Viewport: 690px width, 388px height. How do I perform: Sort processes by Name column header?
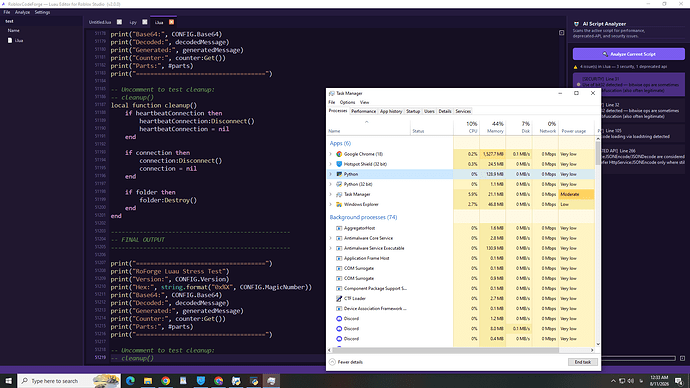(x=369, y=127)
